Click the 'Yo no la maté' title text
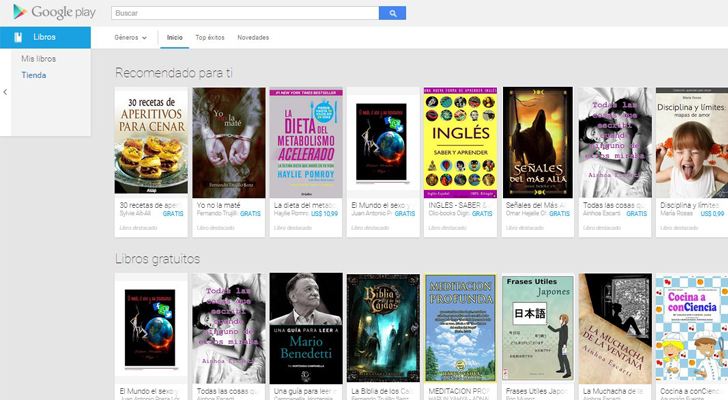728x400 pixels. tap(218, 205)
